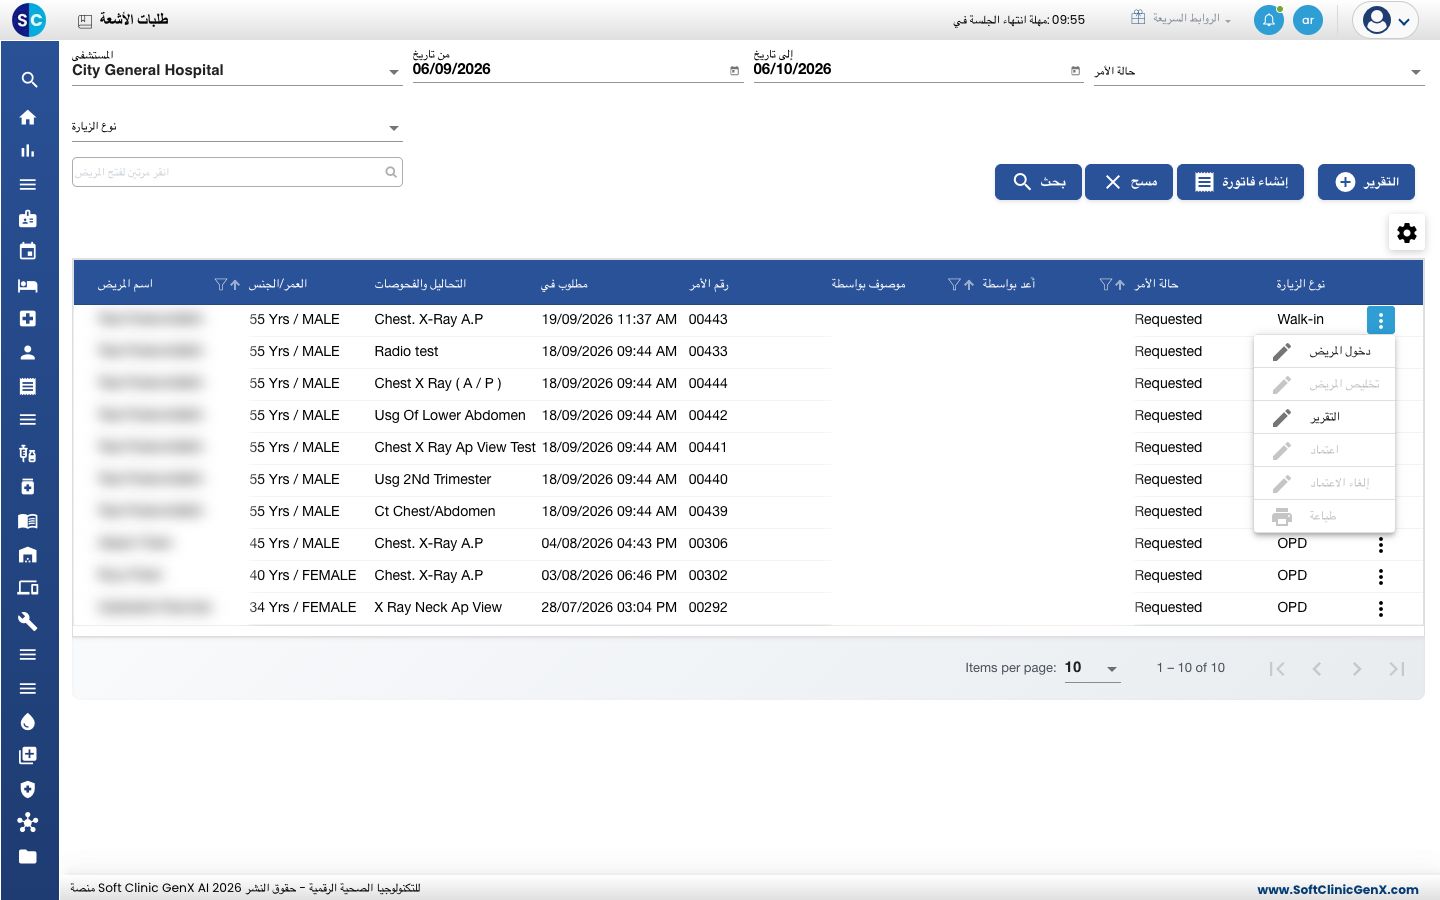Open the sidebar magnifier search icon
Viewport: 1440px width, 900px height.
click(x=29, y=80)
